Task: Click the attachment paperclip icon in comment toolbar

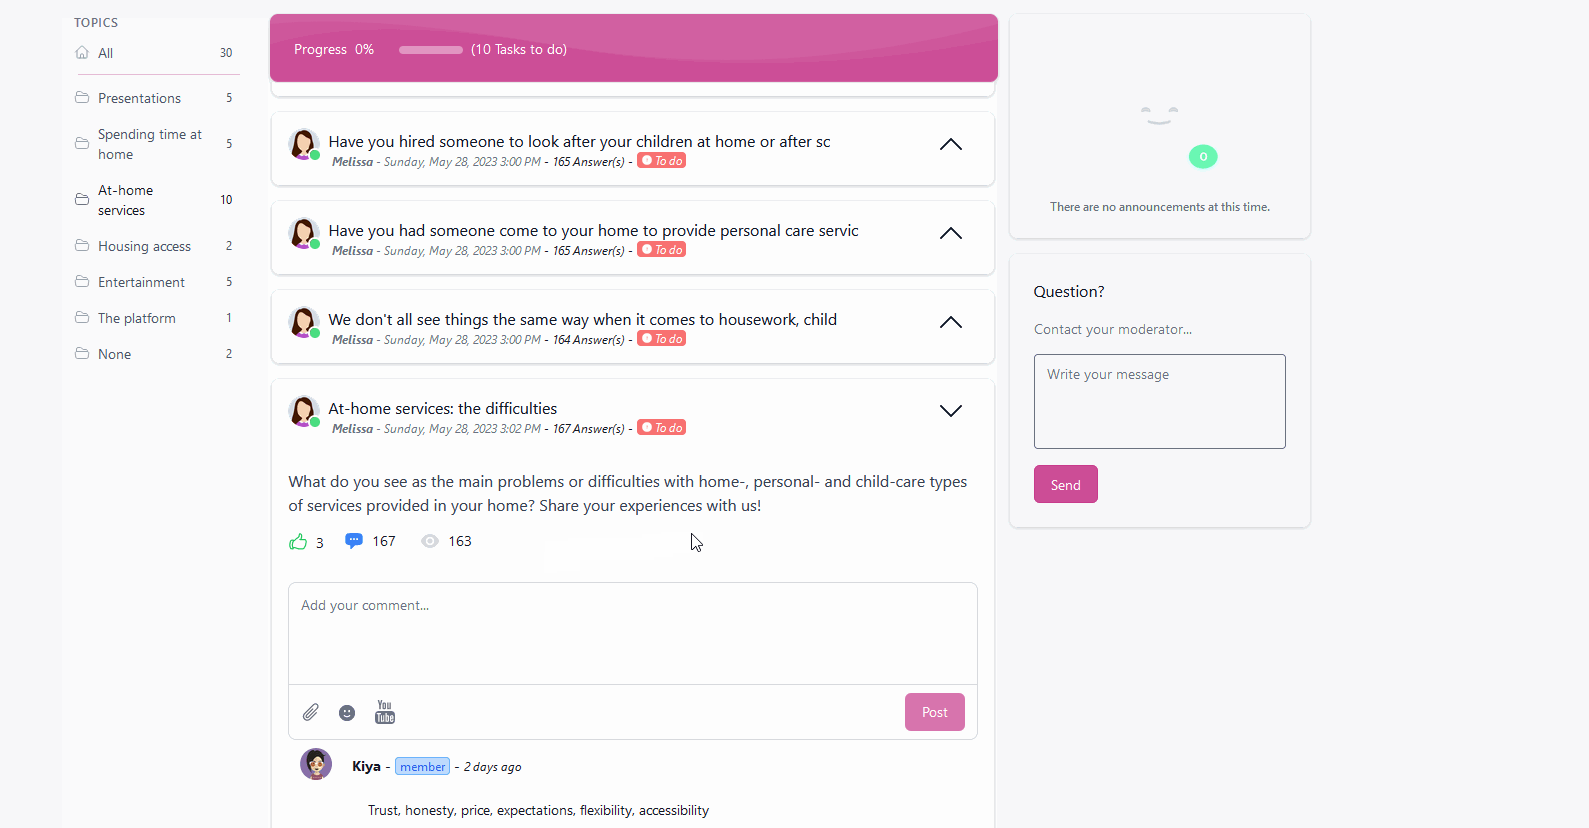Action: point(310,711)
